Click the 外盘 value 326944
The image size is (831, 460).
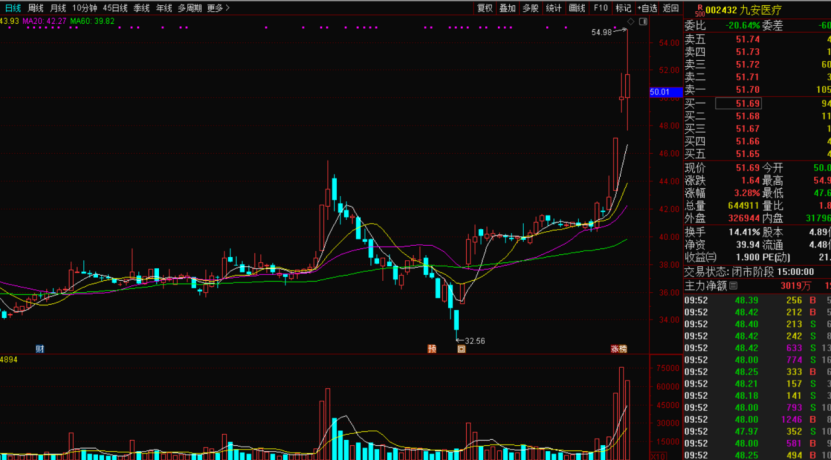click(743, 218)
